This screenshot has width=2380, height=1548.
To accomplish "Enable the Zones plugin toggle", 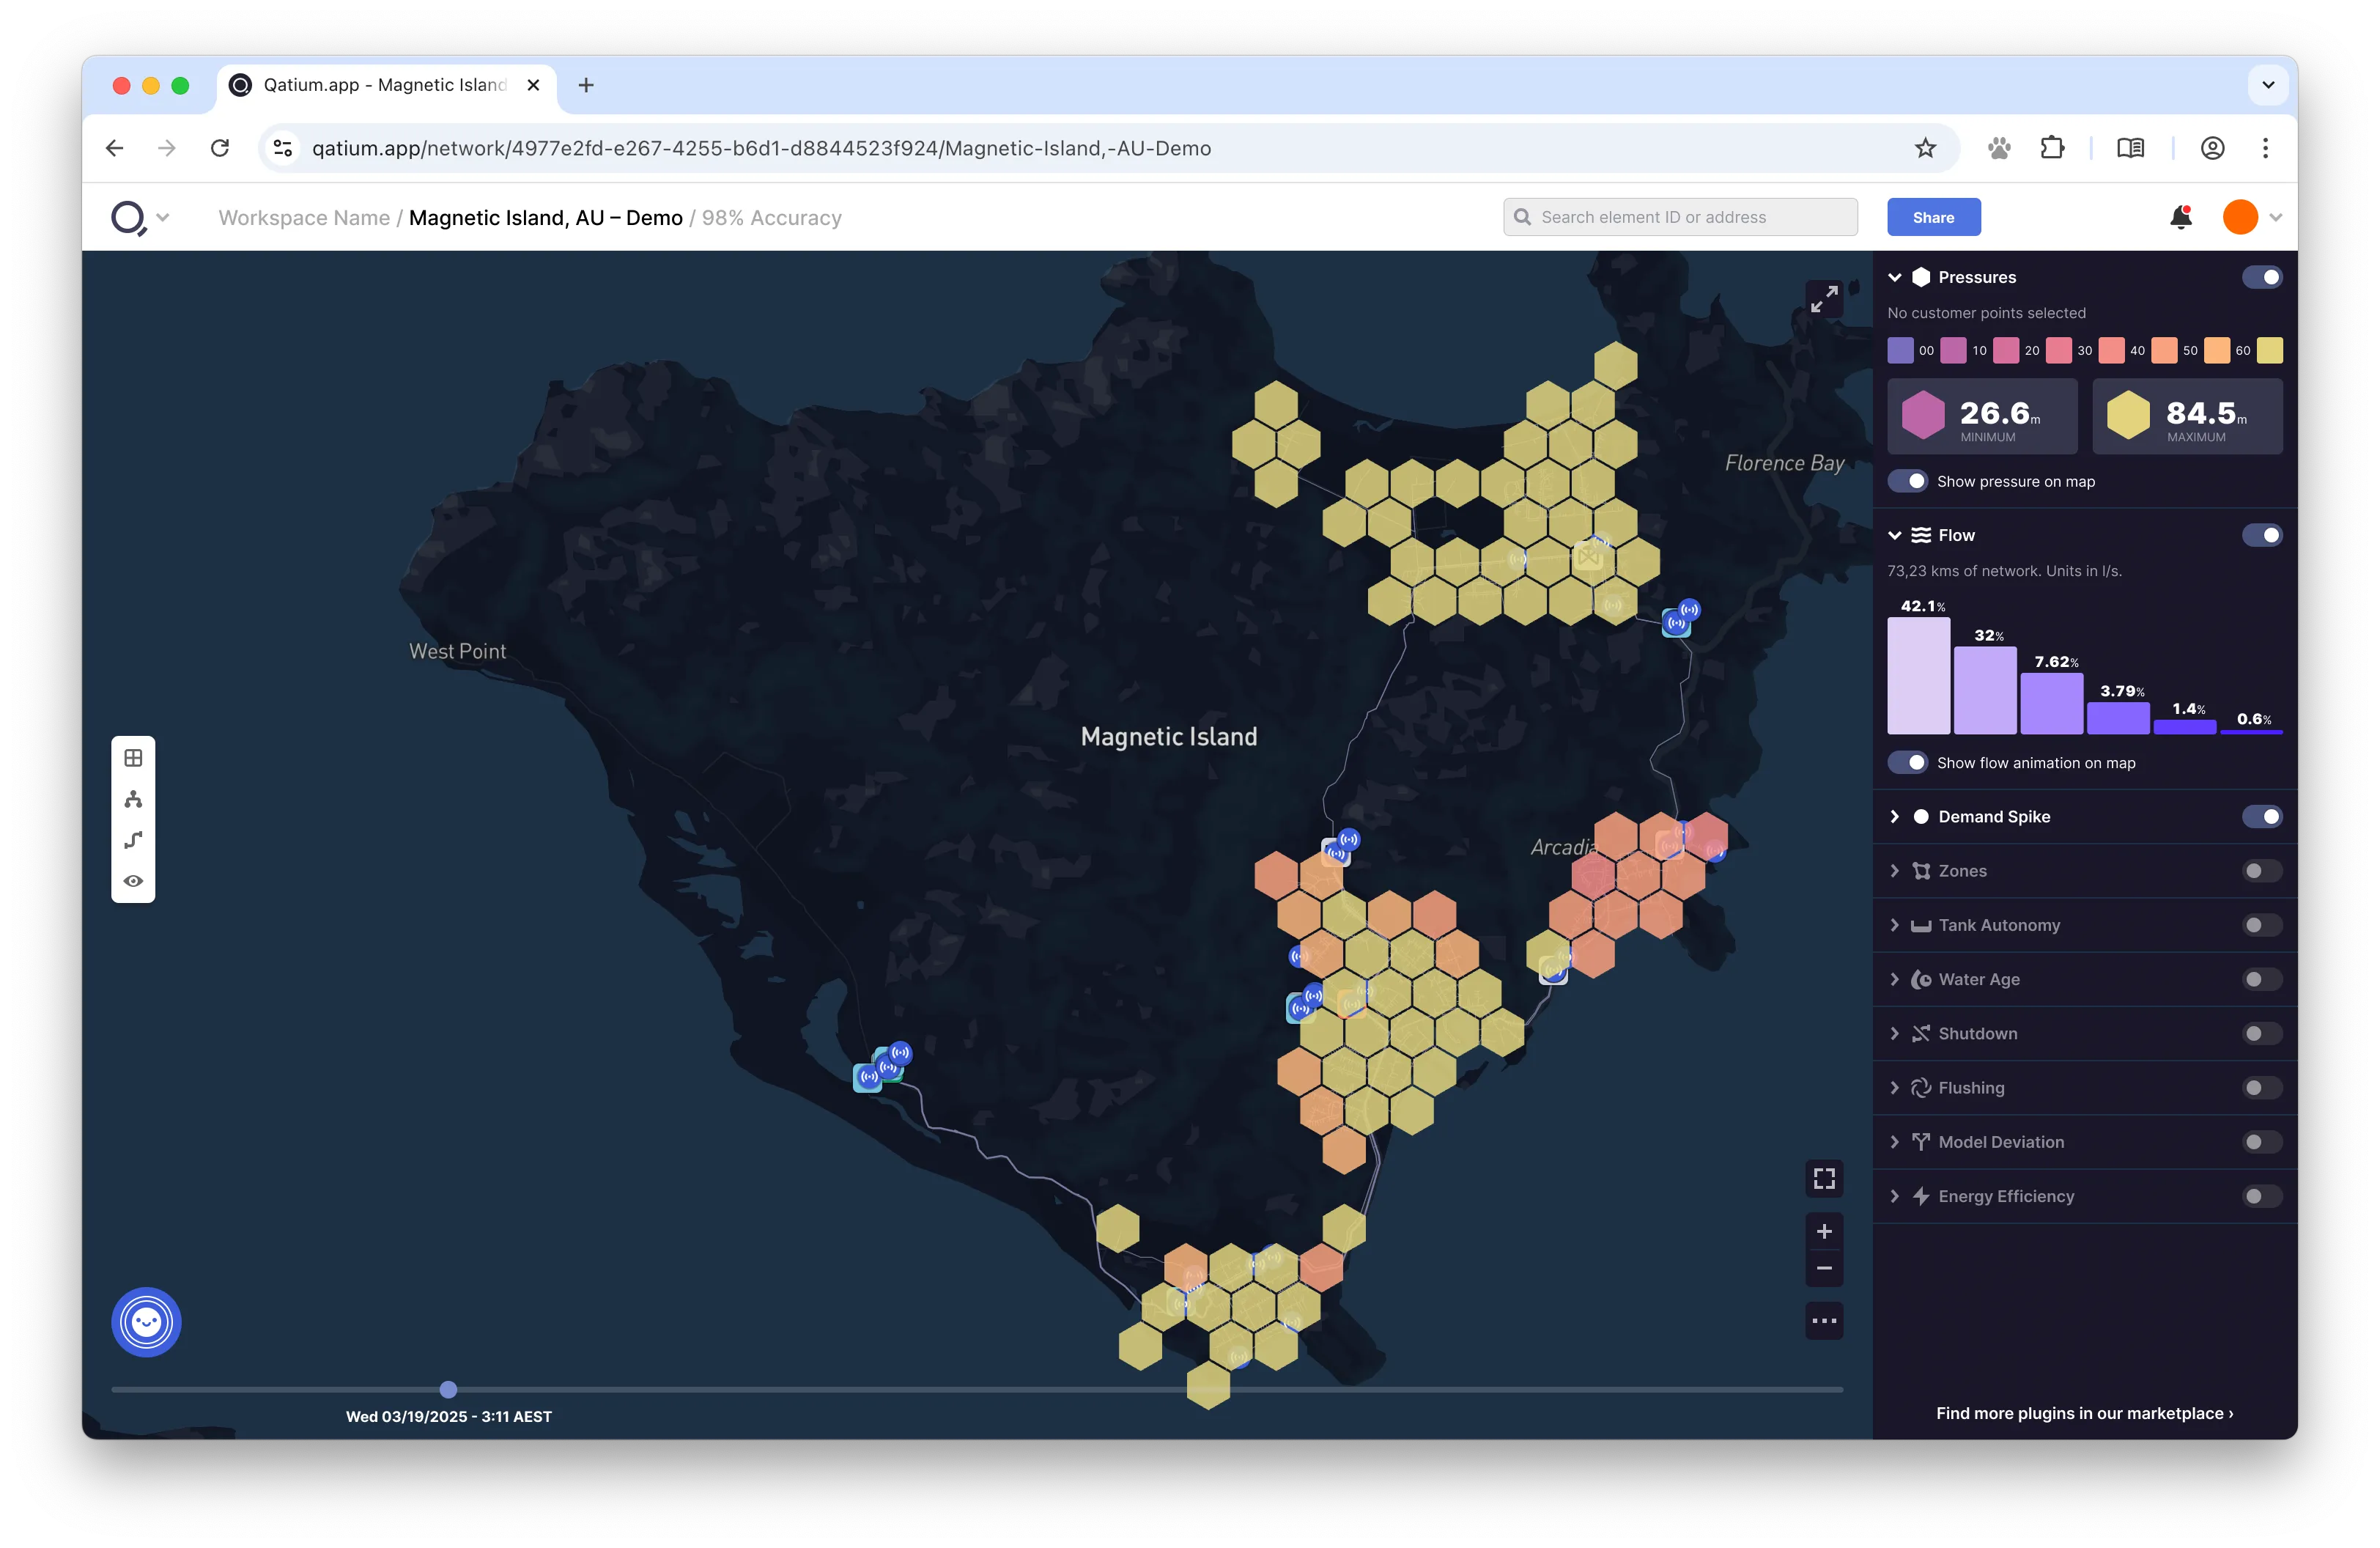I will (2261, 871).
